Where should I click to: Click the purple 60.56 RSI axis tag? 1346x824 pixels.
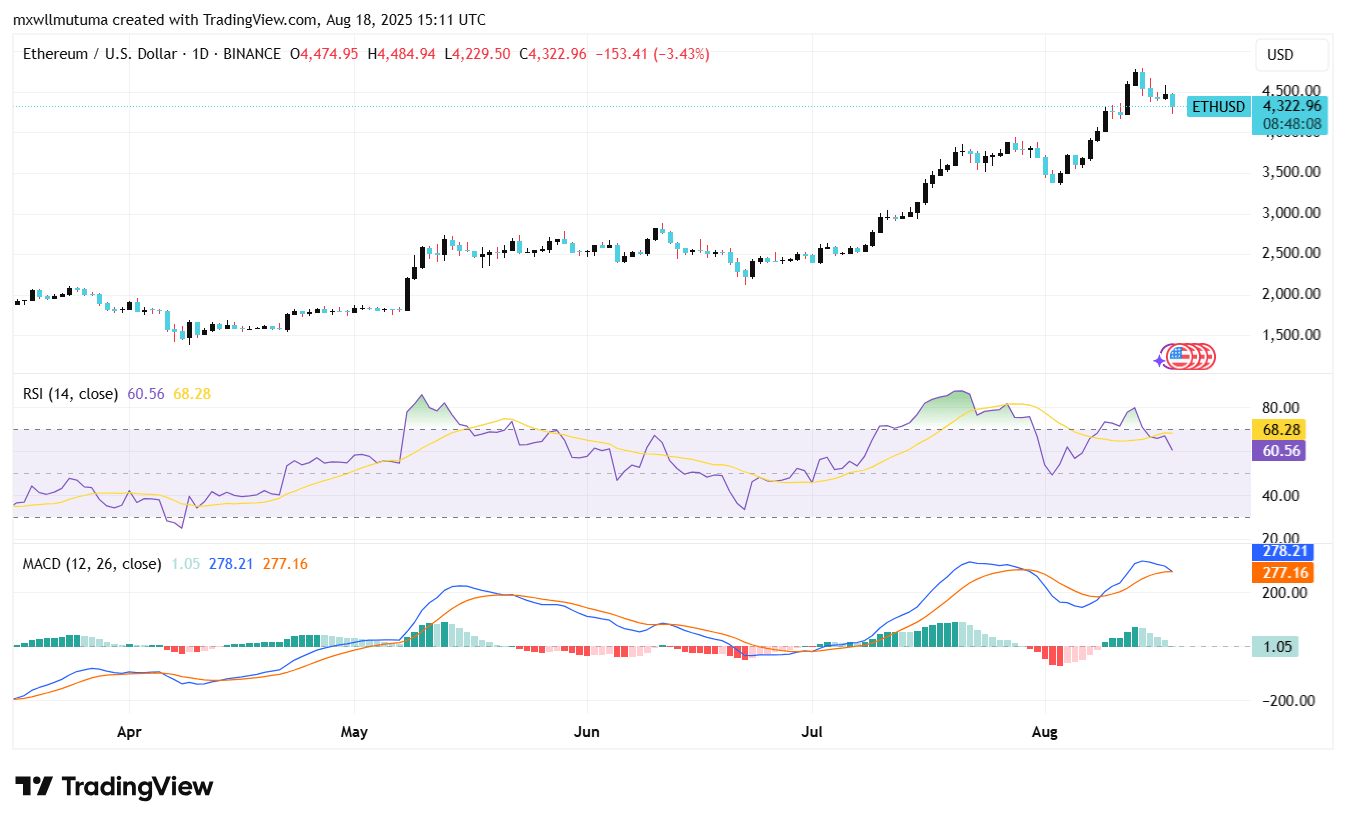tap(1280, 451)
